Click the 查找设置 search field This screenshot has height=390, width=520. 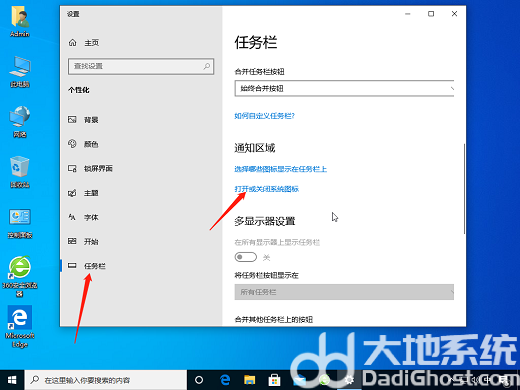tap(141, 66)
